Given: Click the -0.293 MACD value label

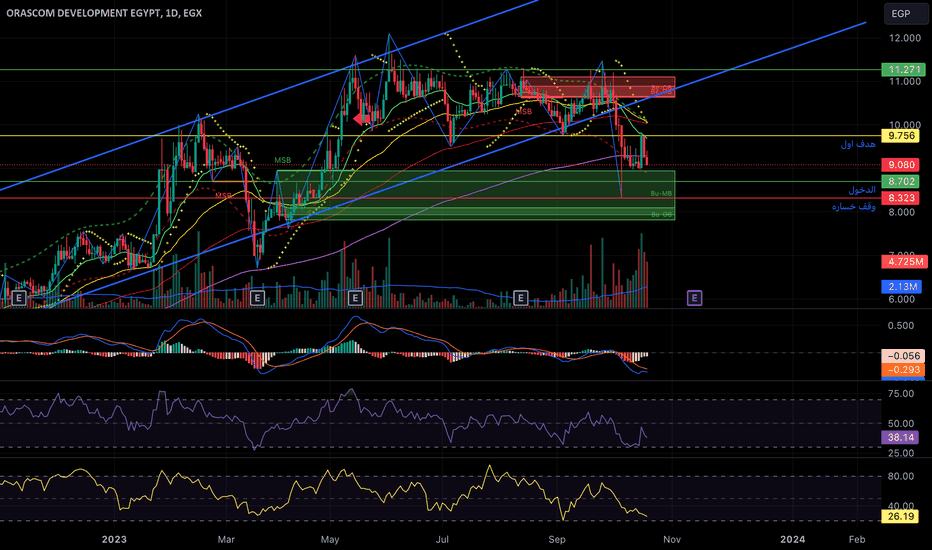Looking at the screenshot, I should (x=903, y=370).
